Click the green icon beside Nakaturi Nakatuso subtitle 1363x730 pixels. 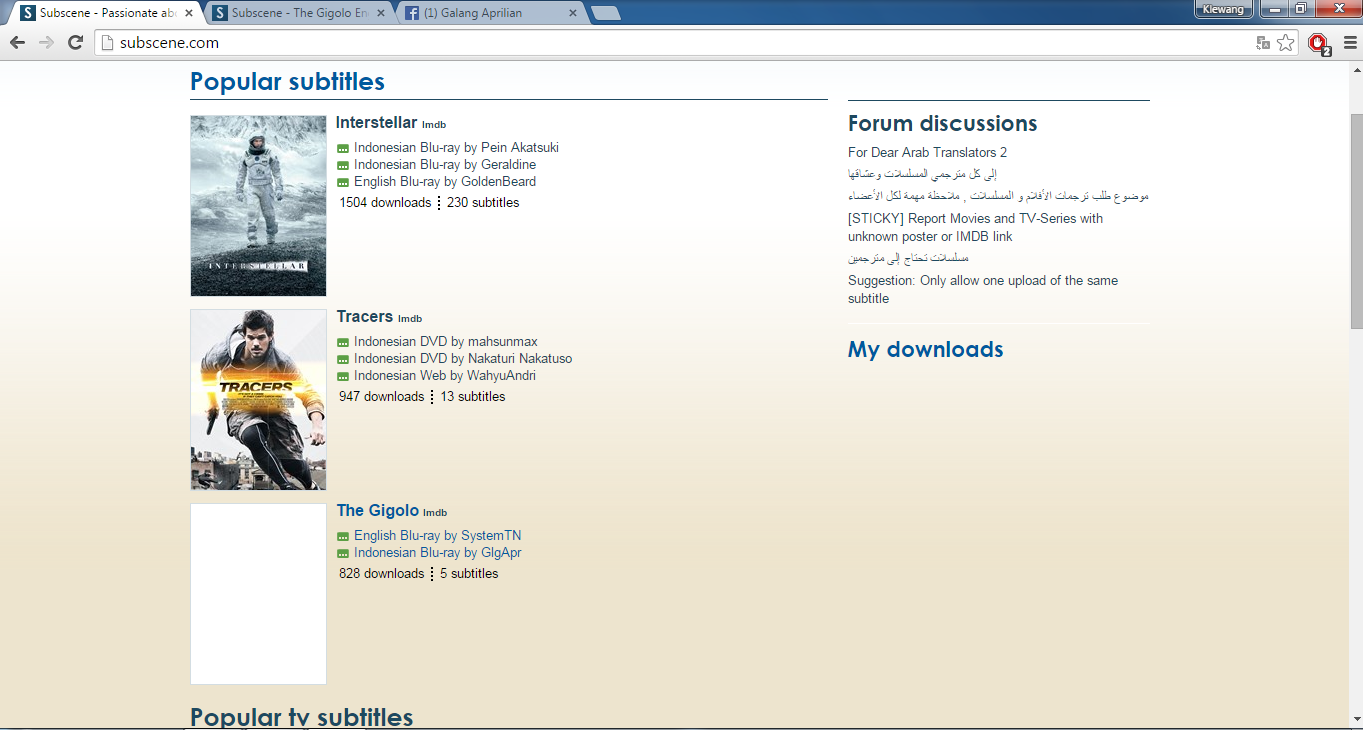[x=343, y=359]
